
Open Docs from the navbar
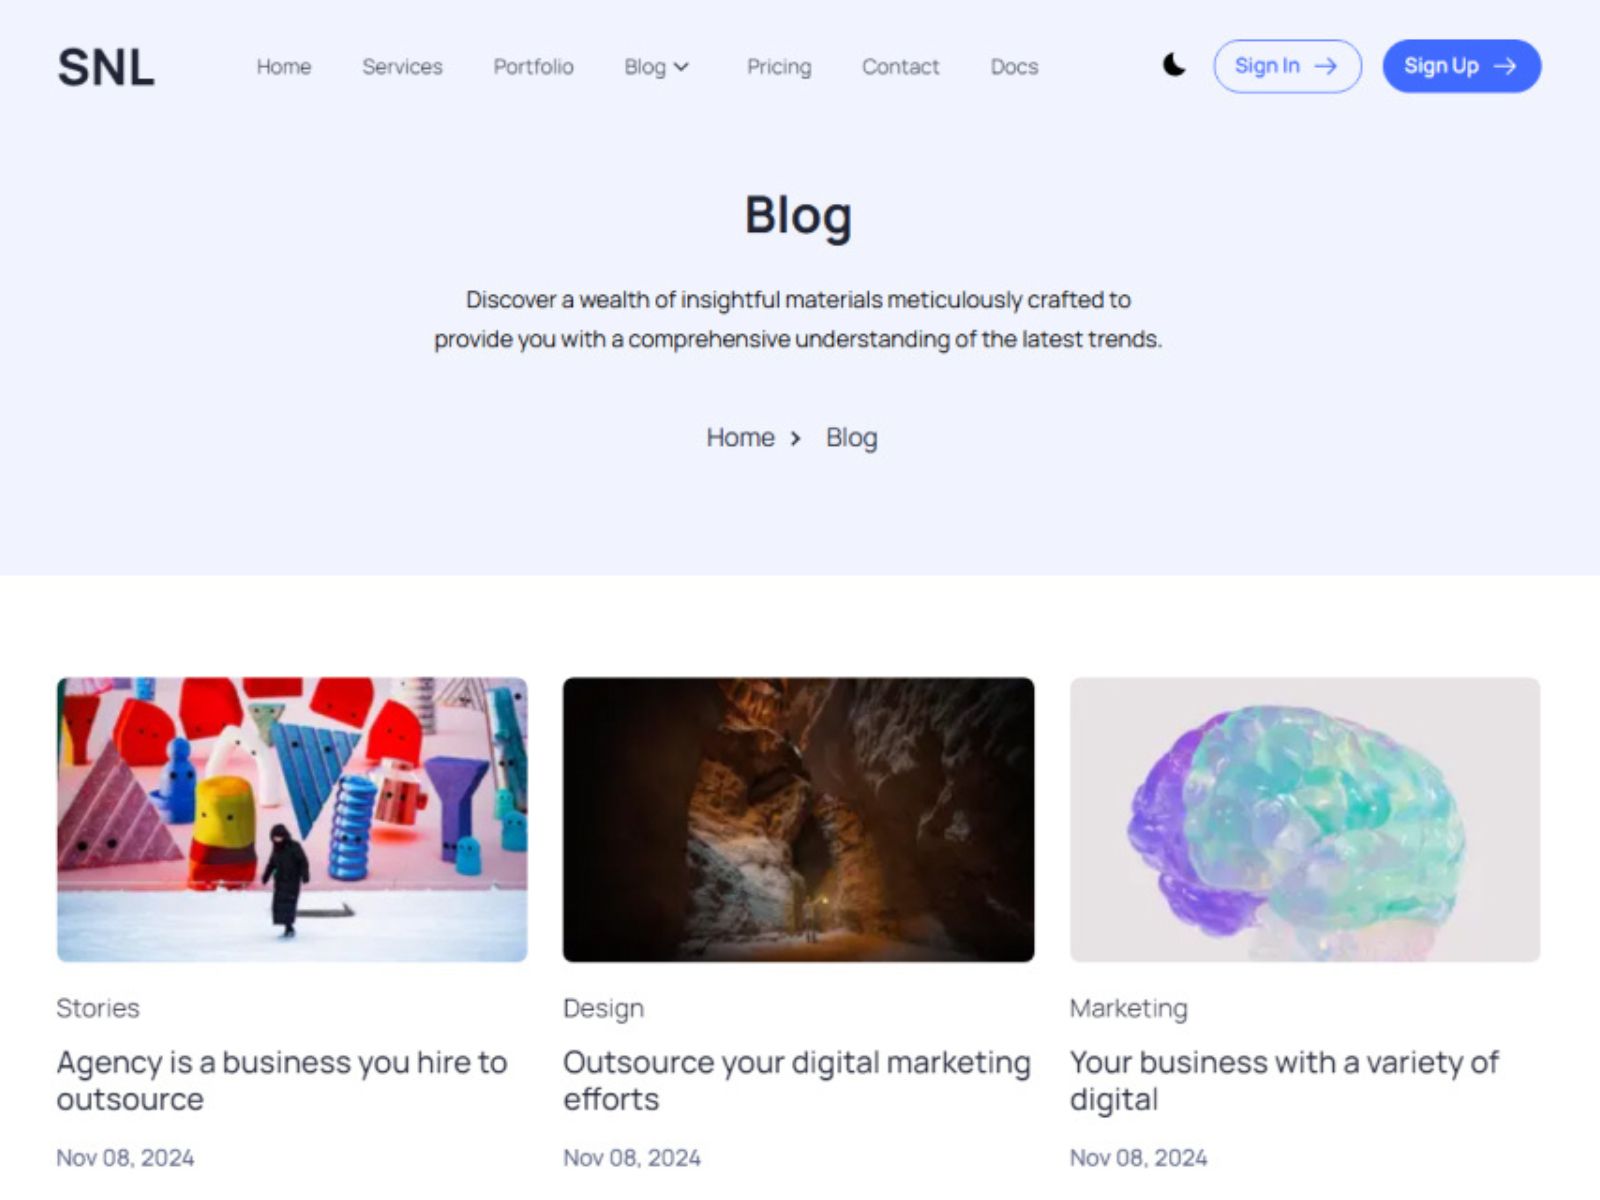coord(1014,67)
